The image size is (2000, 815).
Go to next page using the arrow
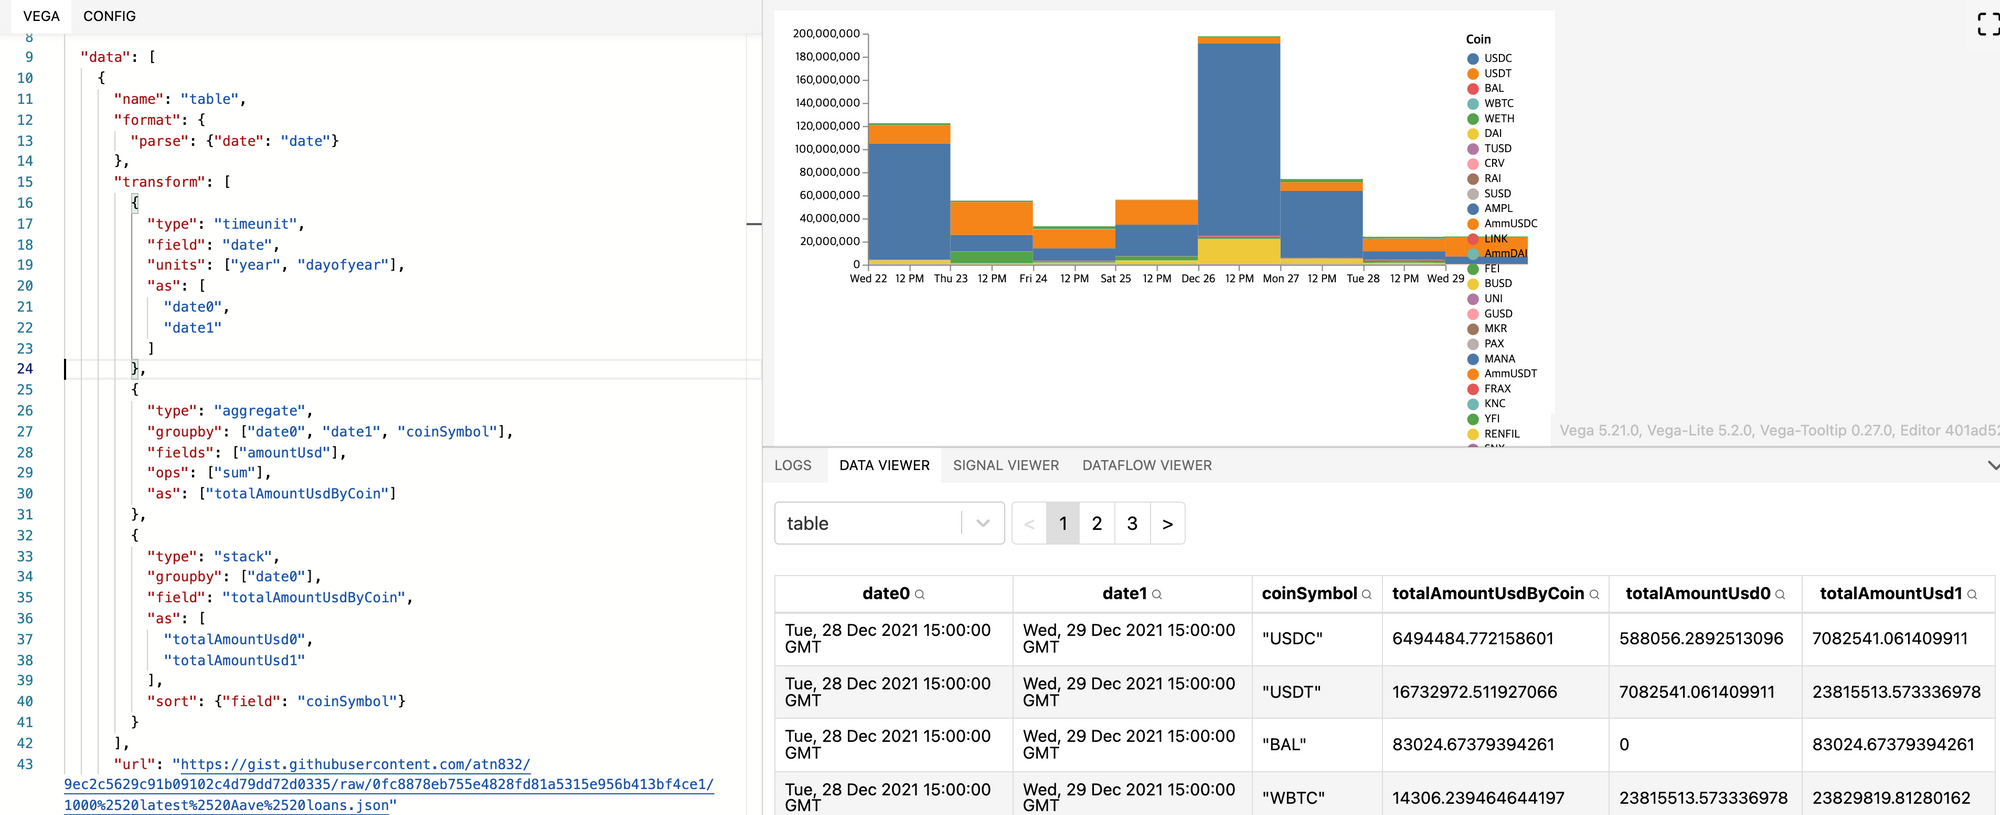(1167, 524)
